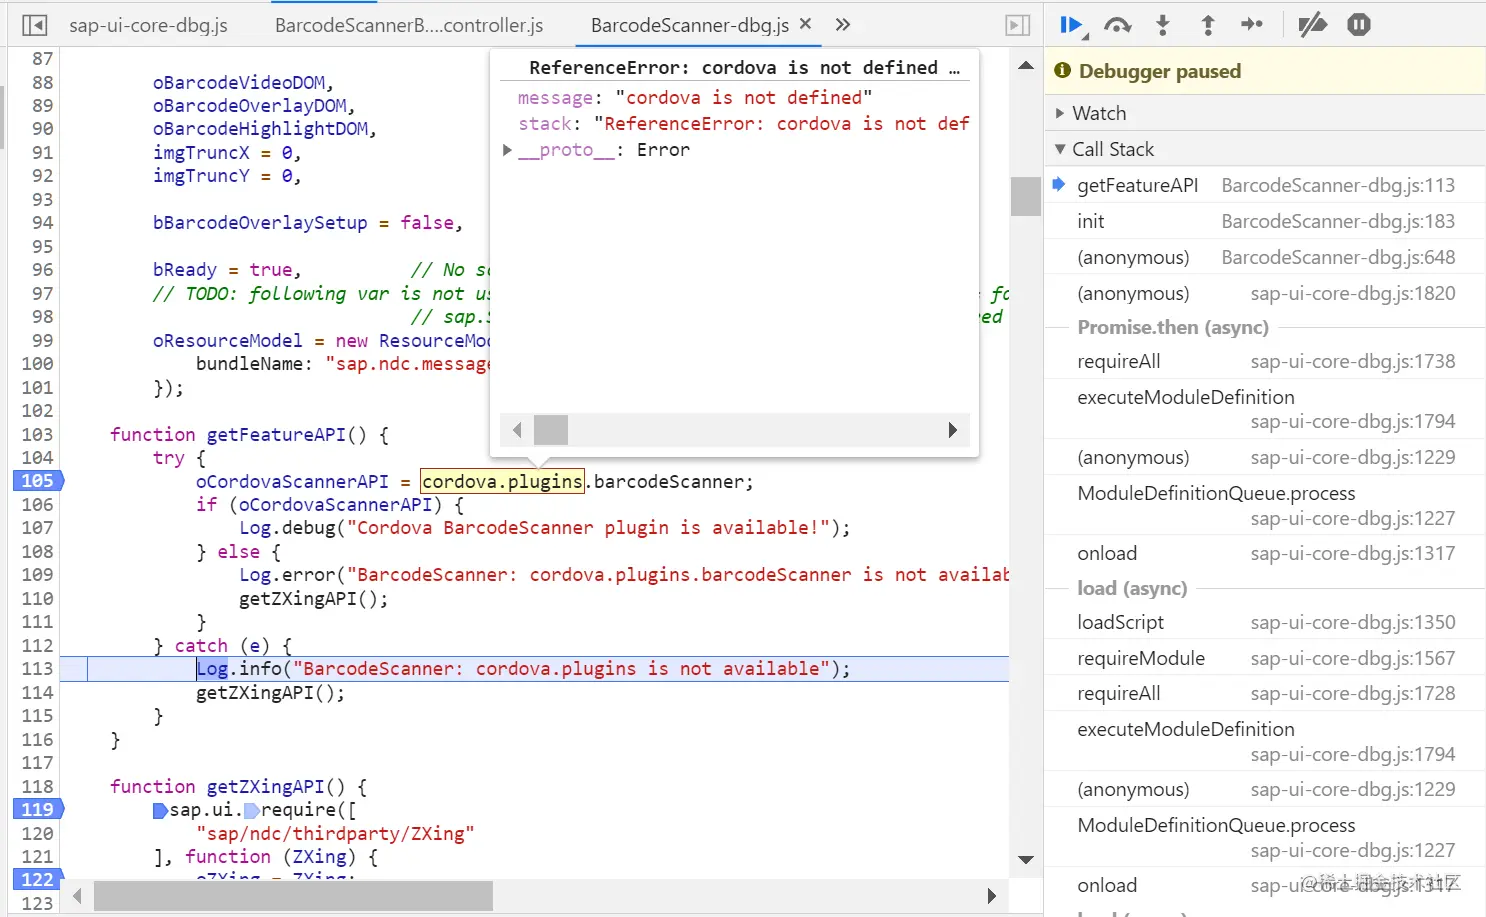The image size is (1486, 917).
Task: Open sap-ui-core-dbg.js:1350 source link
Action: [x=1353, y=622]
